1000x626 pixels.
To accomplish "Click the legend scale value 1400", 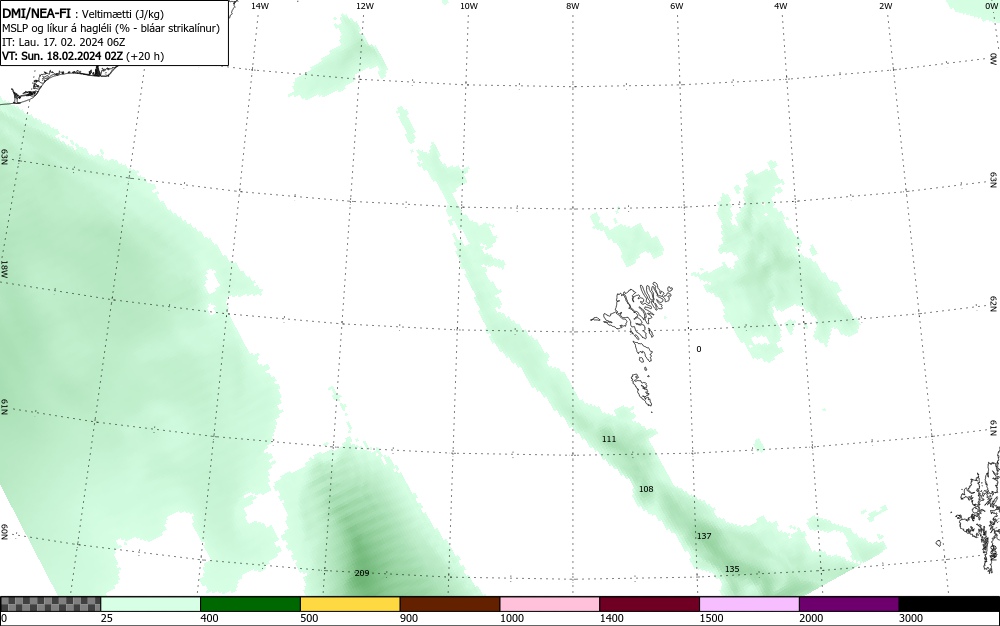I will [x=612, y=618].
